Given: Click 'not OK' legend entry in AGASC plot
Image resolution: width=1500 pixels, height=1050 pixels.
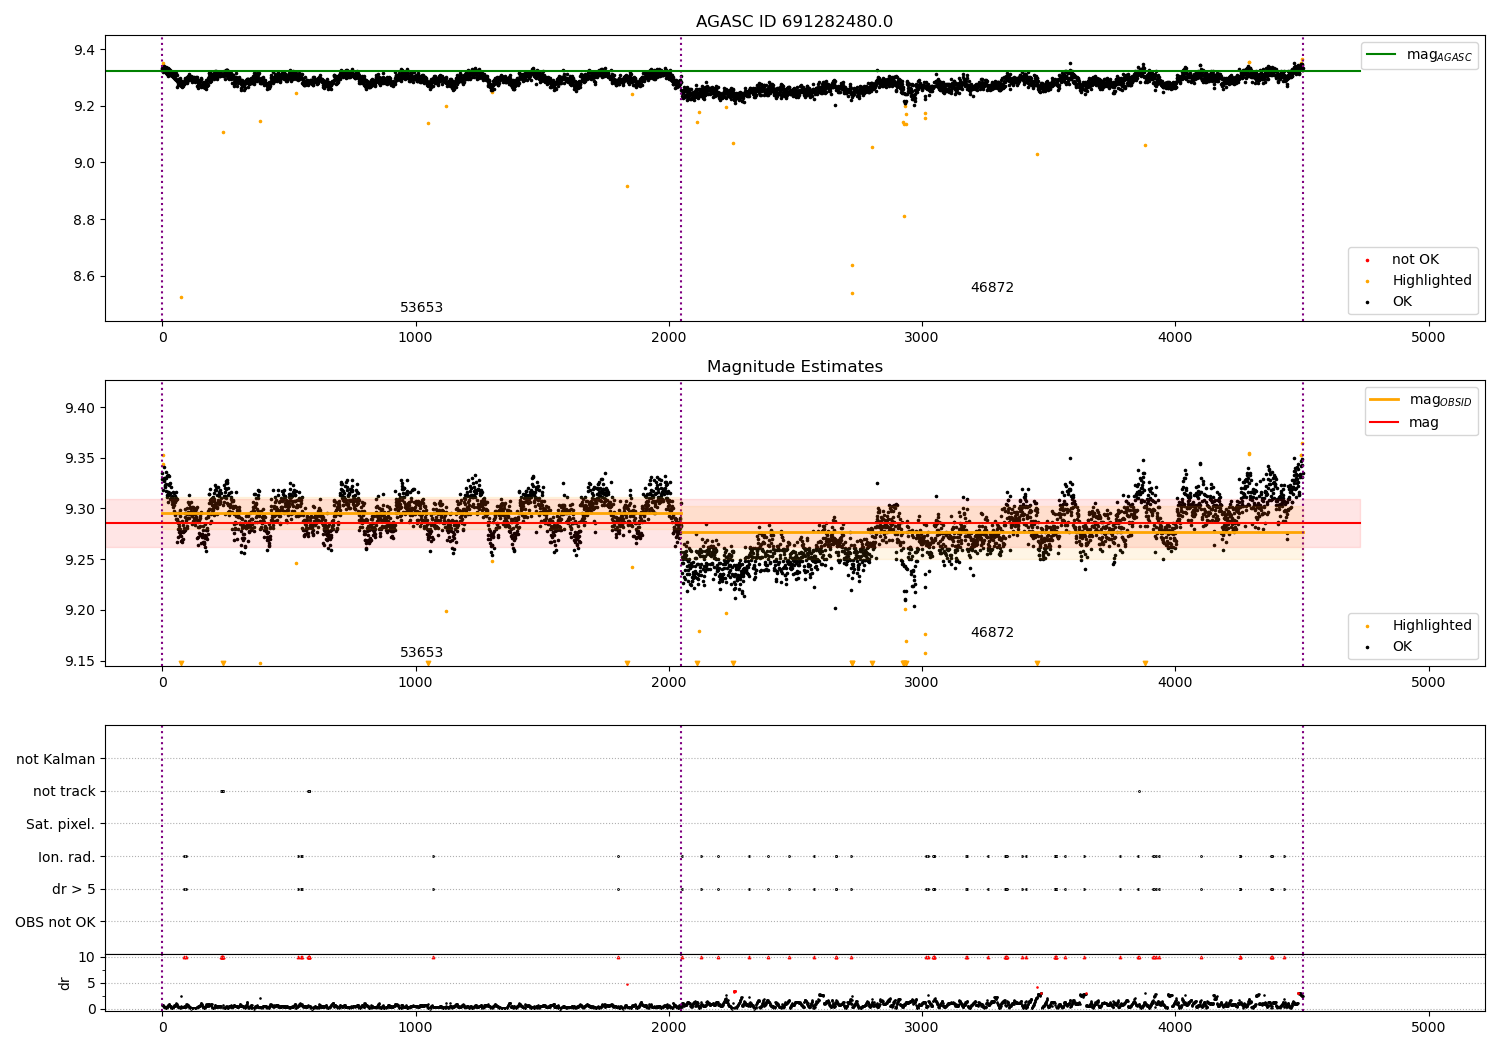Looking at the screenshot, I should coord(1403,260).
